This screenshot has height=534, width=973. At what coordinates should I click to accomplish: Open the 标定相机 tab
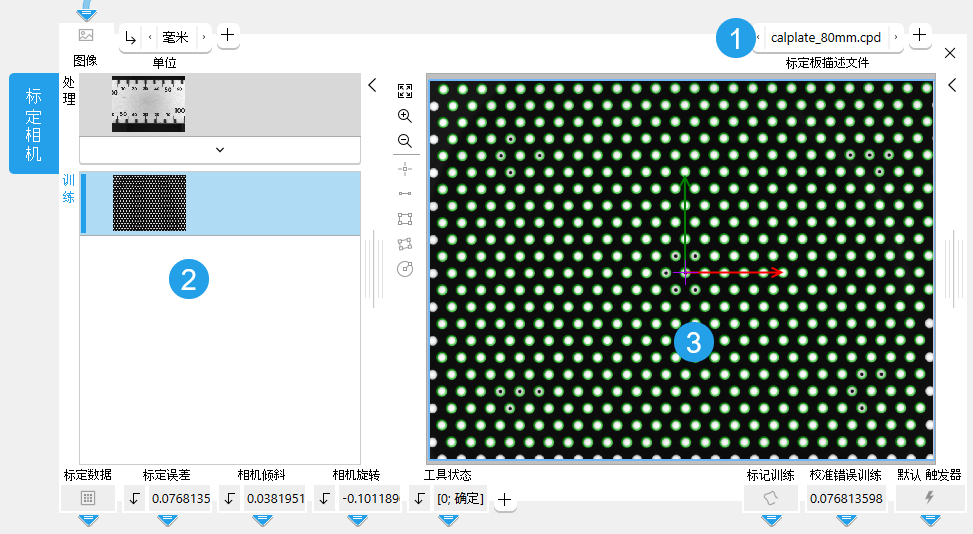pyautogui.click(x=34, y=123)
